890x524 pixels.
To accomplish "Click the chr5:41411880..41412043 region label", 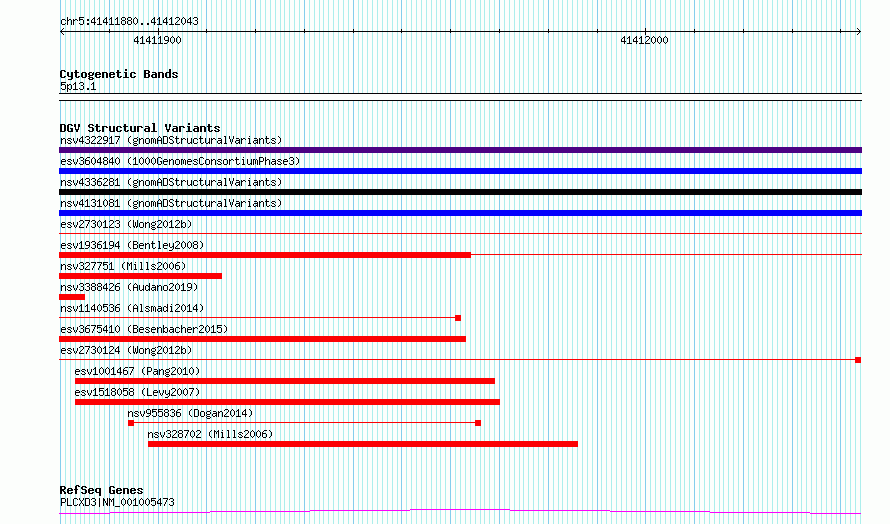I will pyautogui.click(x=129, y=22).
